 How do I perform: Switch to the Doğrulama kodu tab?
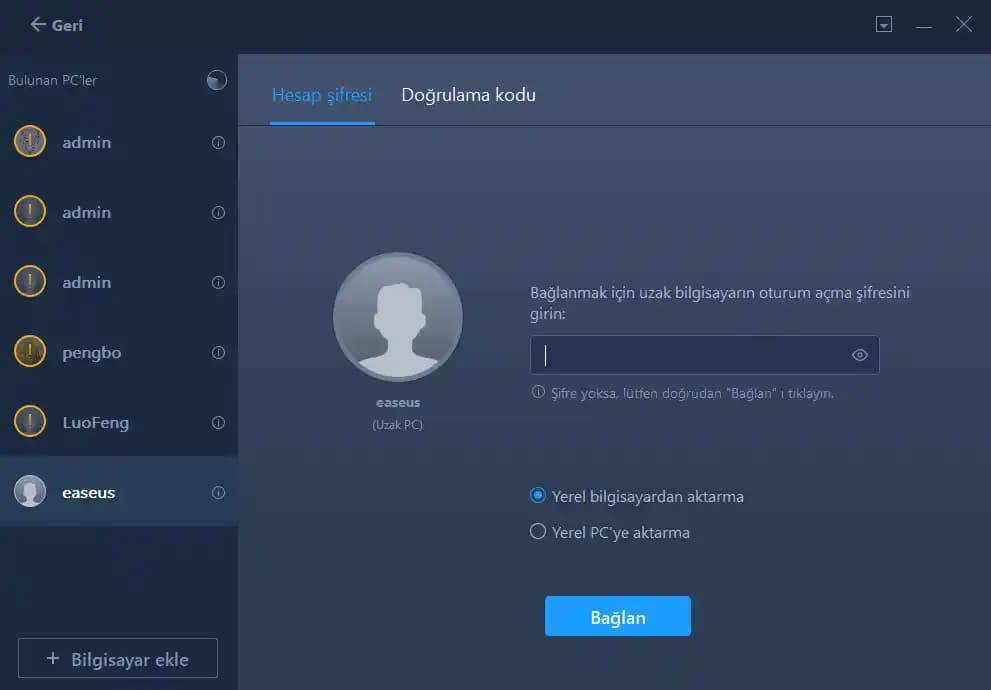[x=468, y=95]
